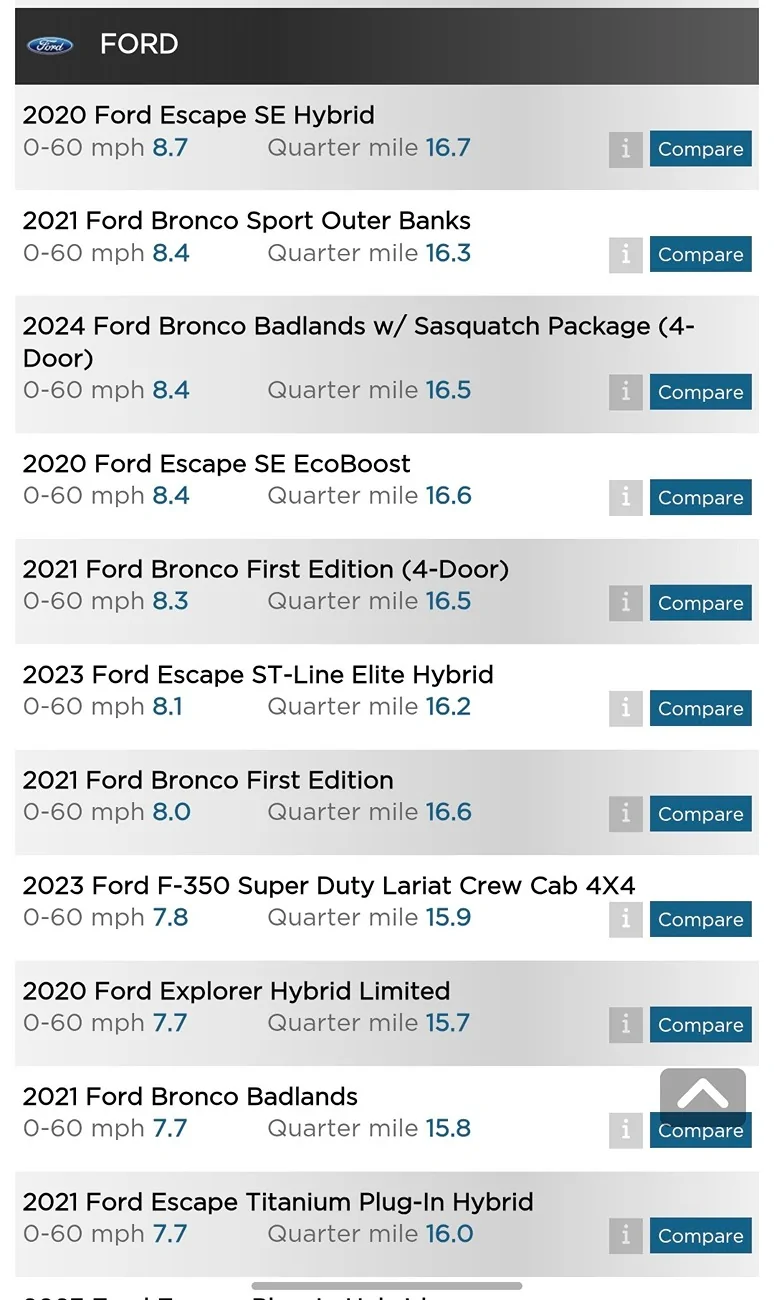Open info for 2023 Escape ST-Line Elite Hybrid

coord(625,708)
